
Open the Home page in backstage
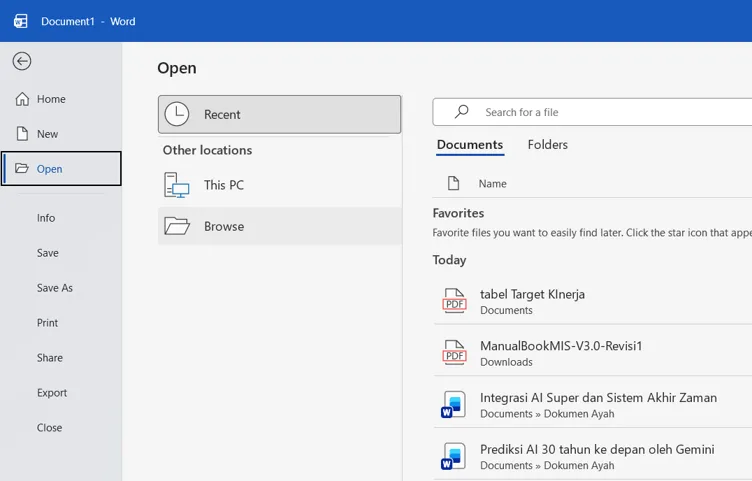click(61, 99)
